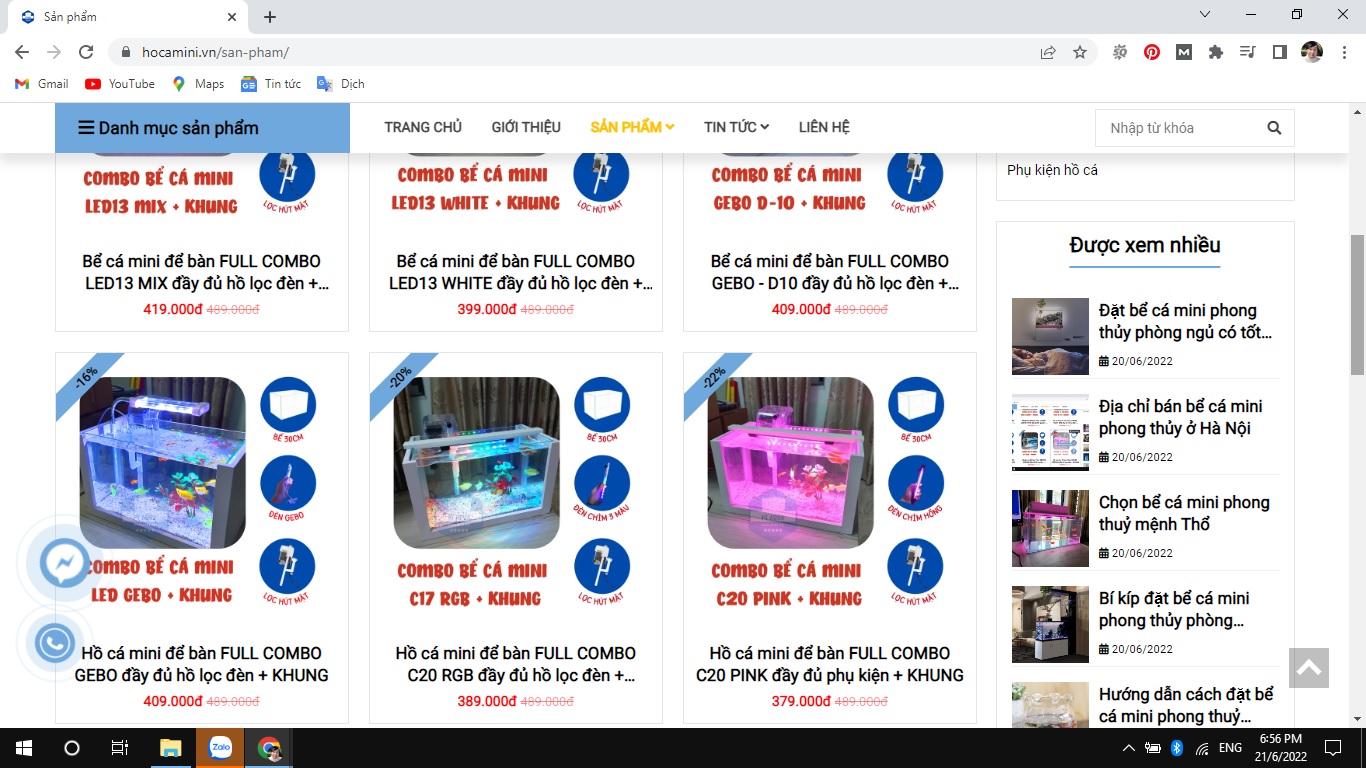Open the Maps bookmark

coord(198,84)
